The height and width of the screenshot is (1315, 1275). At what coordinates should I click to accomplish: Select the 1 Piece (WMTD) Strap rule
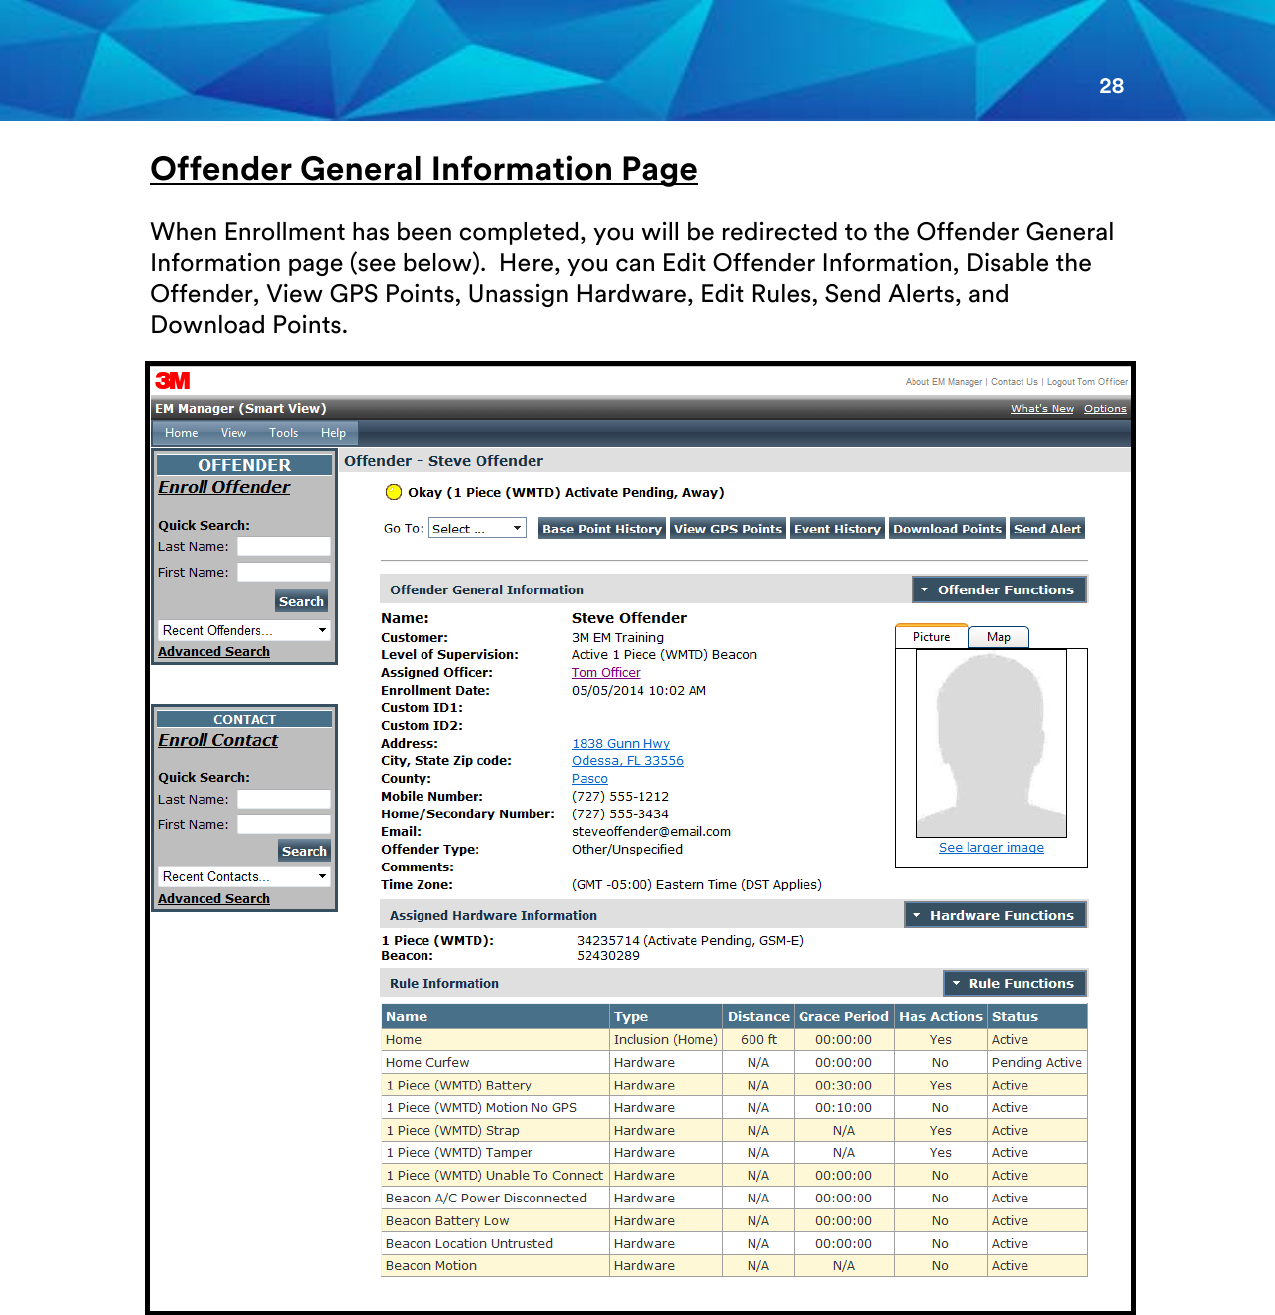coord(453,1131)
